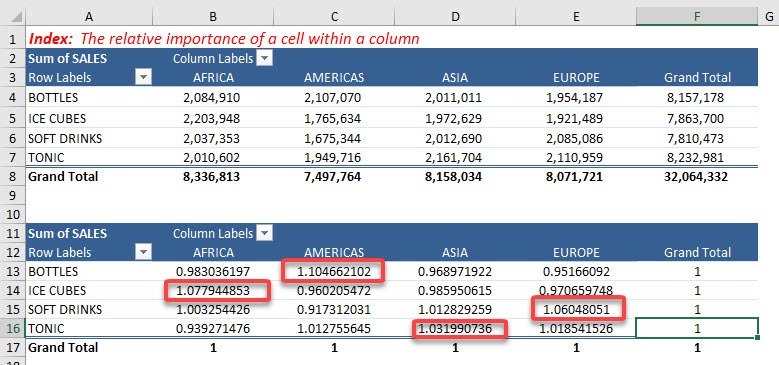This screenshot has height=365, width=779.
Task: Select TONIC label in row 16
Action: (x=46, y=329)
